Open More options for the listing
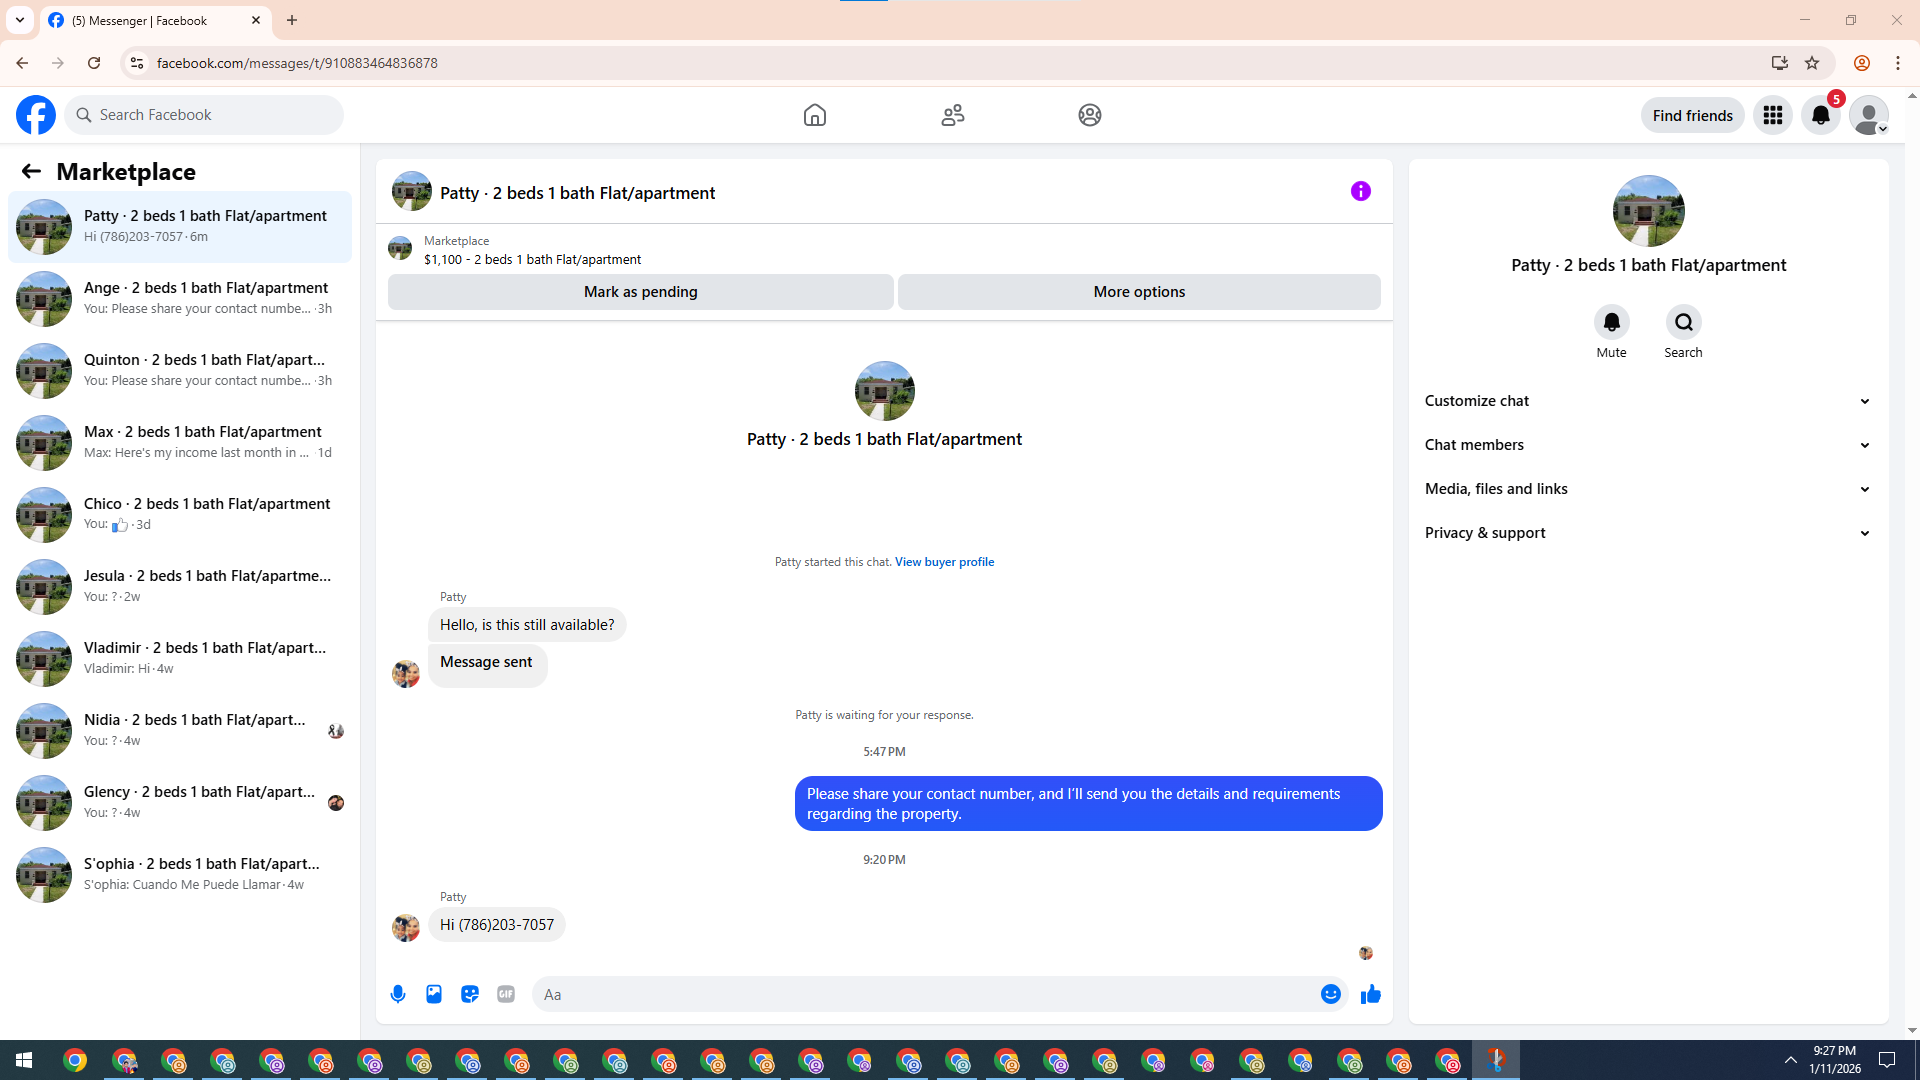The image size is (1920, 1080). pyautogui.click(x=1139, y=292)
